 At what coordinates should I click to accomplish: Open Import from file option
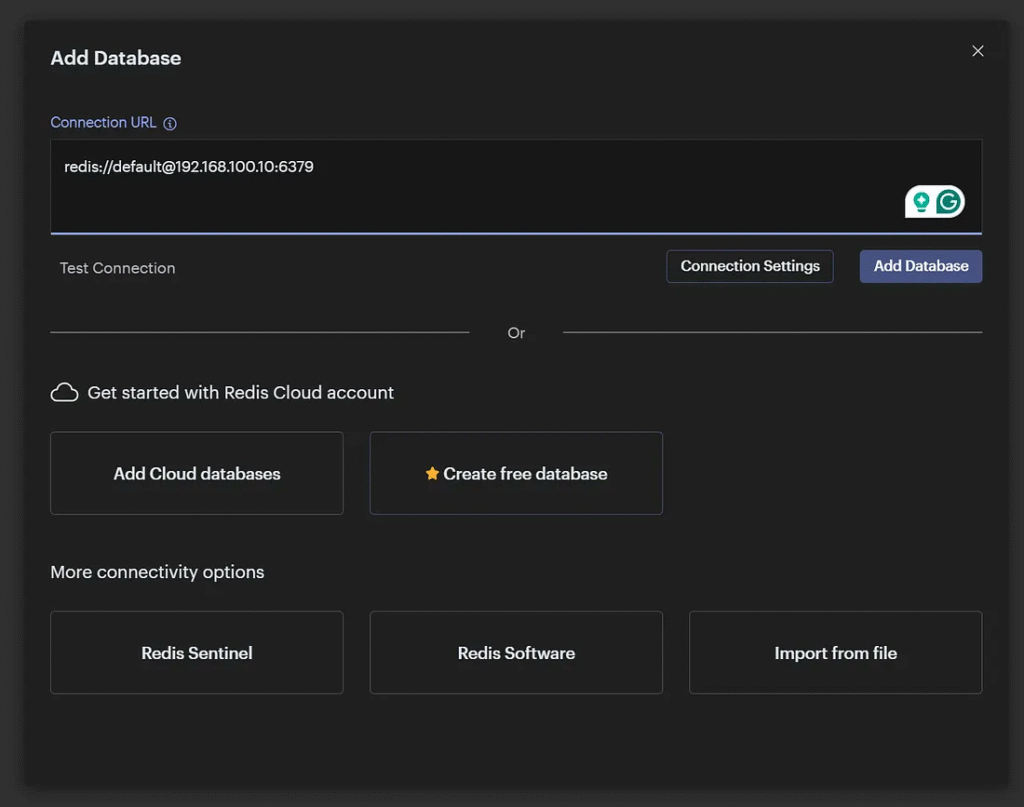pyautogui.click(x=835, y=653)
